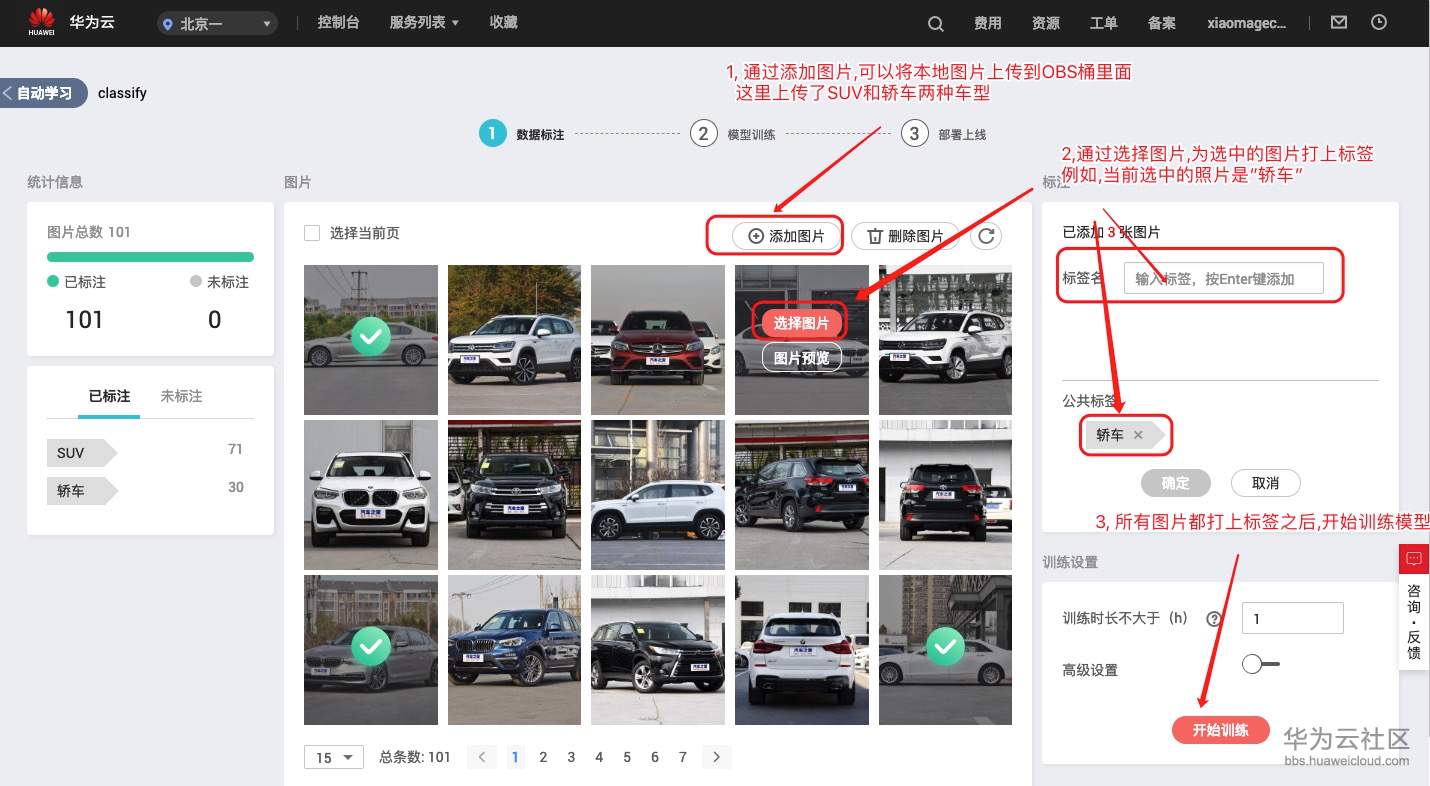This screenshot has width=1430, height=786.
Task: Deselect the checked silver sedan in top row
Action: (x=370, y=339)
